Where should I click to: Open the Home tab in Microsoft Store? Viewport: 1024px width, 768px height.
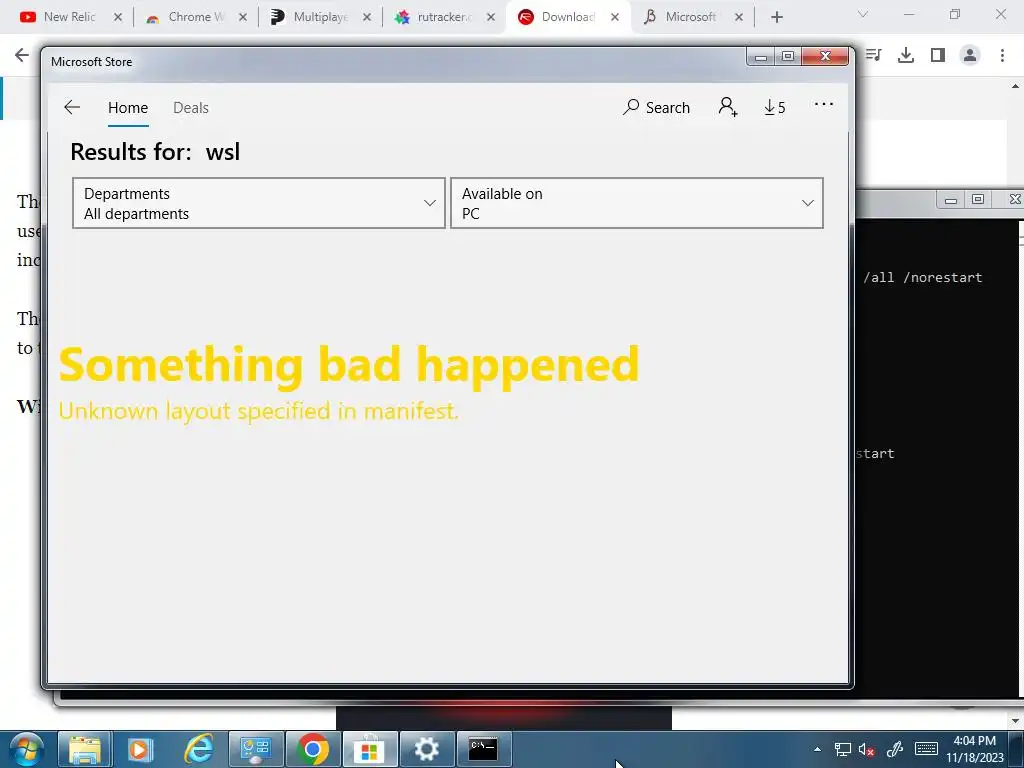pos(128,108)
